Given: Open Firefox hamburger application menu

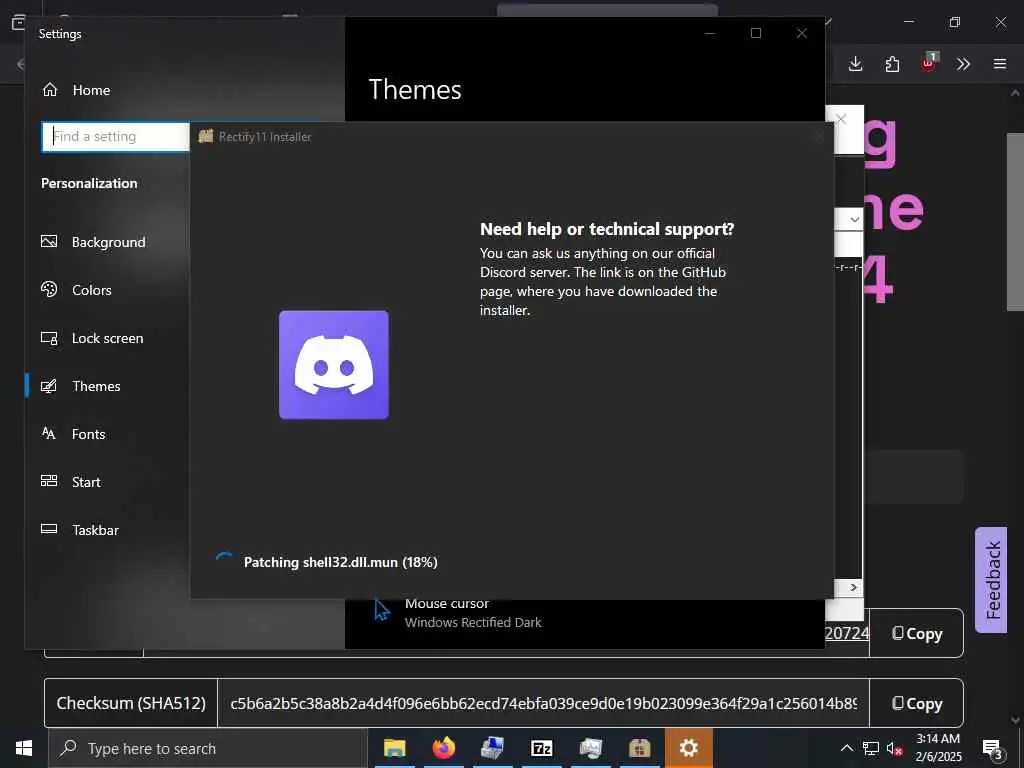Looking at the screenshot, I should (x=1000, y=64).
